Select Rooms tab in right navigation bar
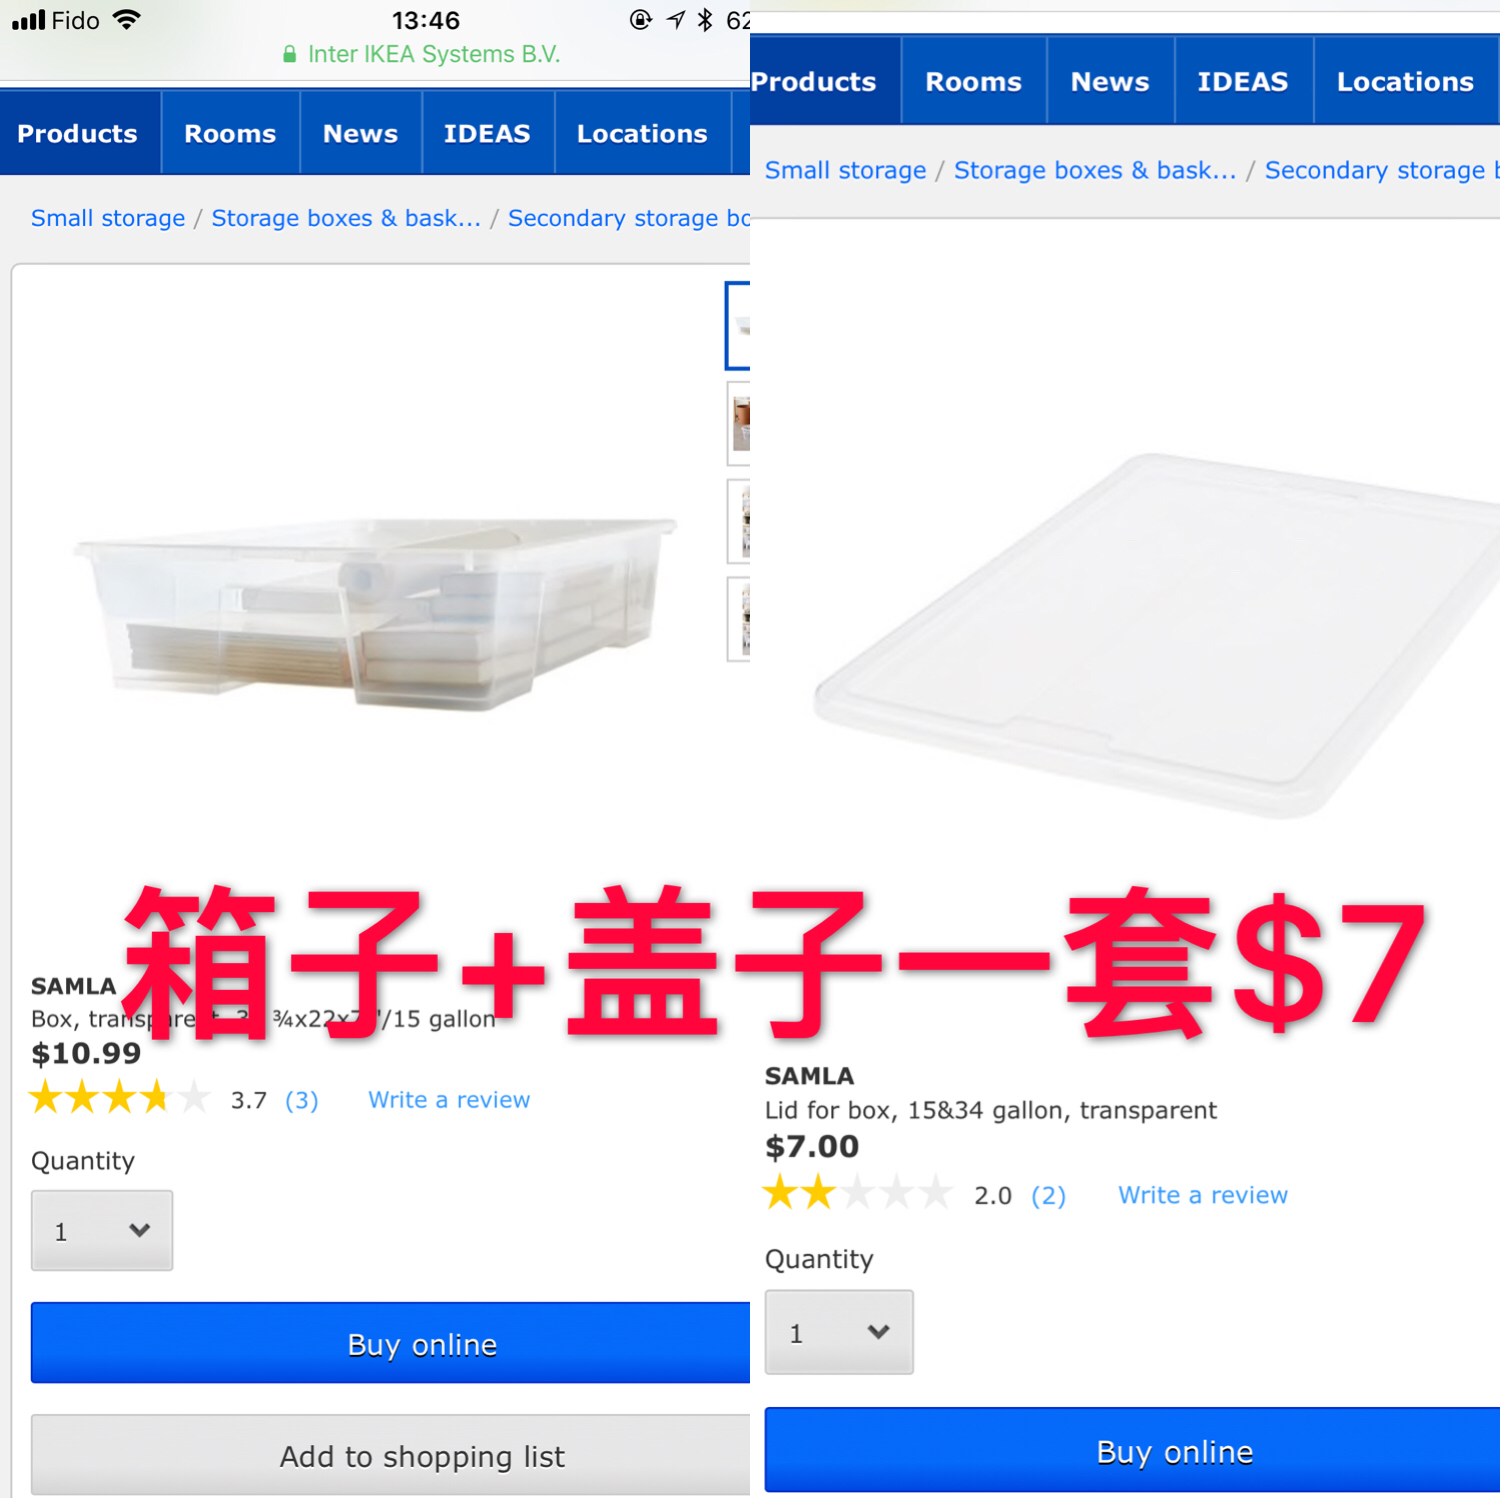 point(973,81)
